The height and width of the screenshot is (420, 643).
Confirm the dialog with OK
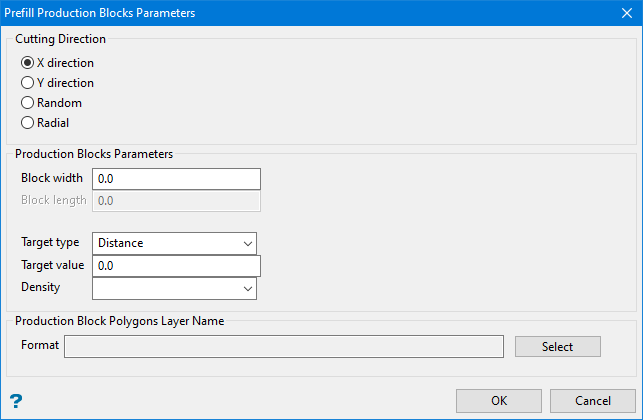pyautogui.click(x=499, y=401)
